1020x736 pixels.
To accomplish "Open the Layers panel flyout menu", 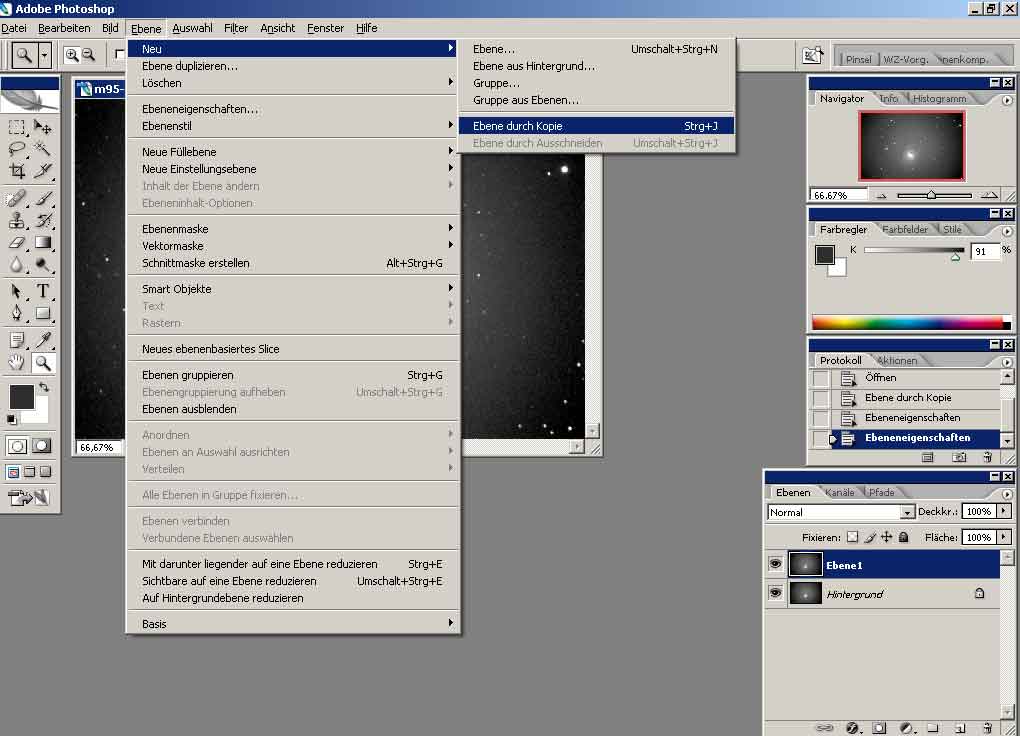I will [x=1007, y=494].
